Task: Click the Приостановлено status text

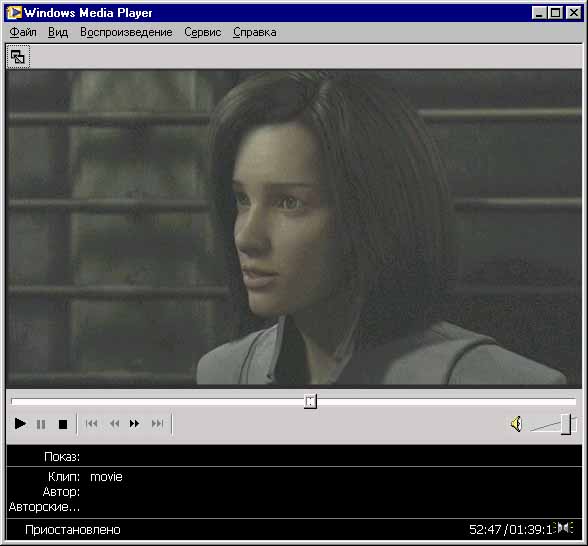Action: [73, 530]
